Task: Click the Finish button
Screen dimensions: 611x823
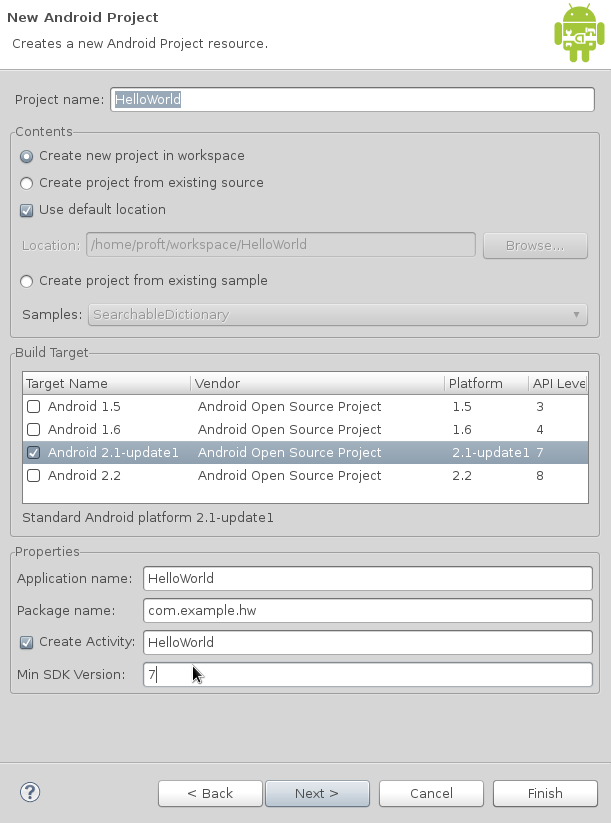Action: click(545, 793)
